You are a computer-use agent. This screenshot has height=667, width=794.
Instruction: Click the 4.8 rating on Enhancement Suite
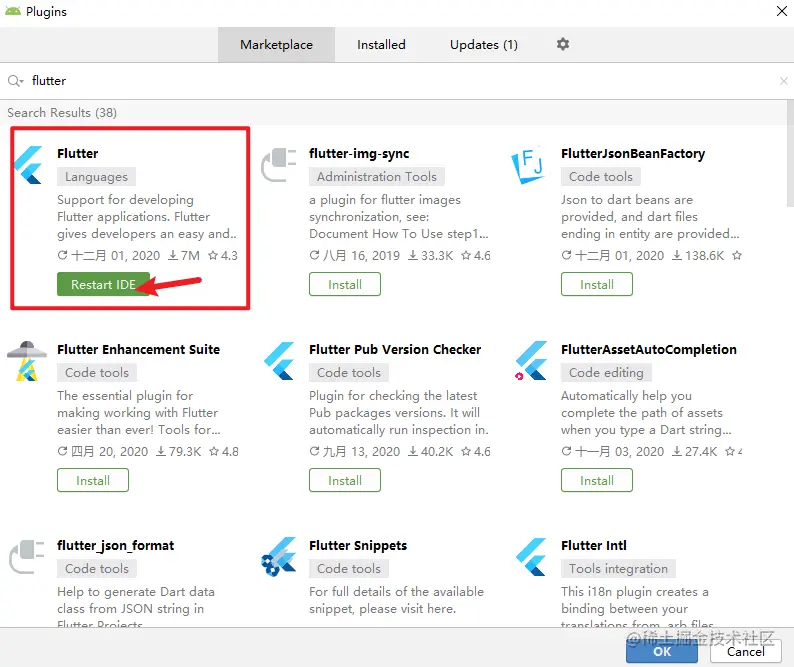coord(224,452)
